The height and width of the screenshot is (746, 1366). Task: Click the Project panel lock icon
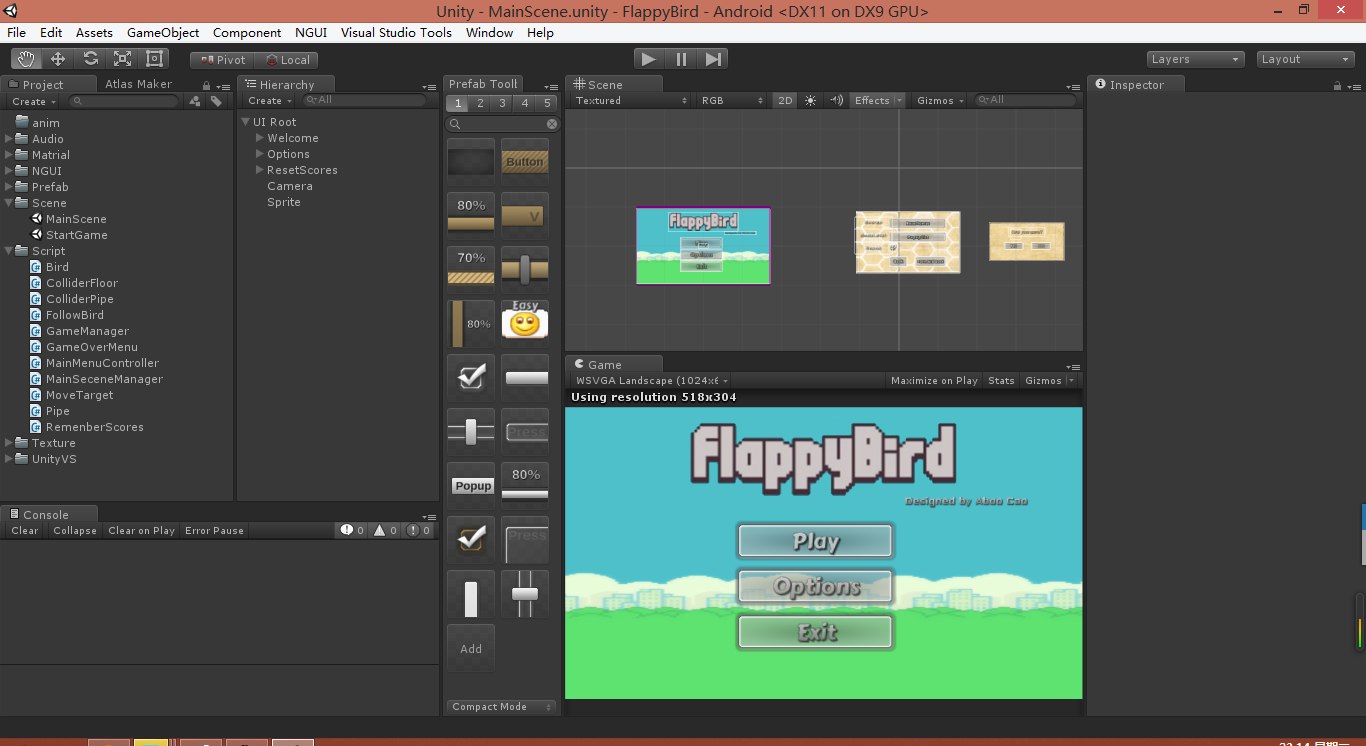point(207,86)
